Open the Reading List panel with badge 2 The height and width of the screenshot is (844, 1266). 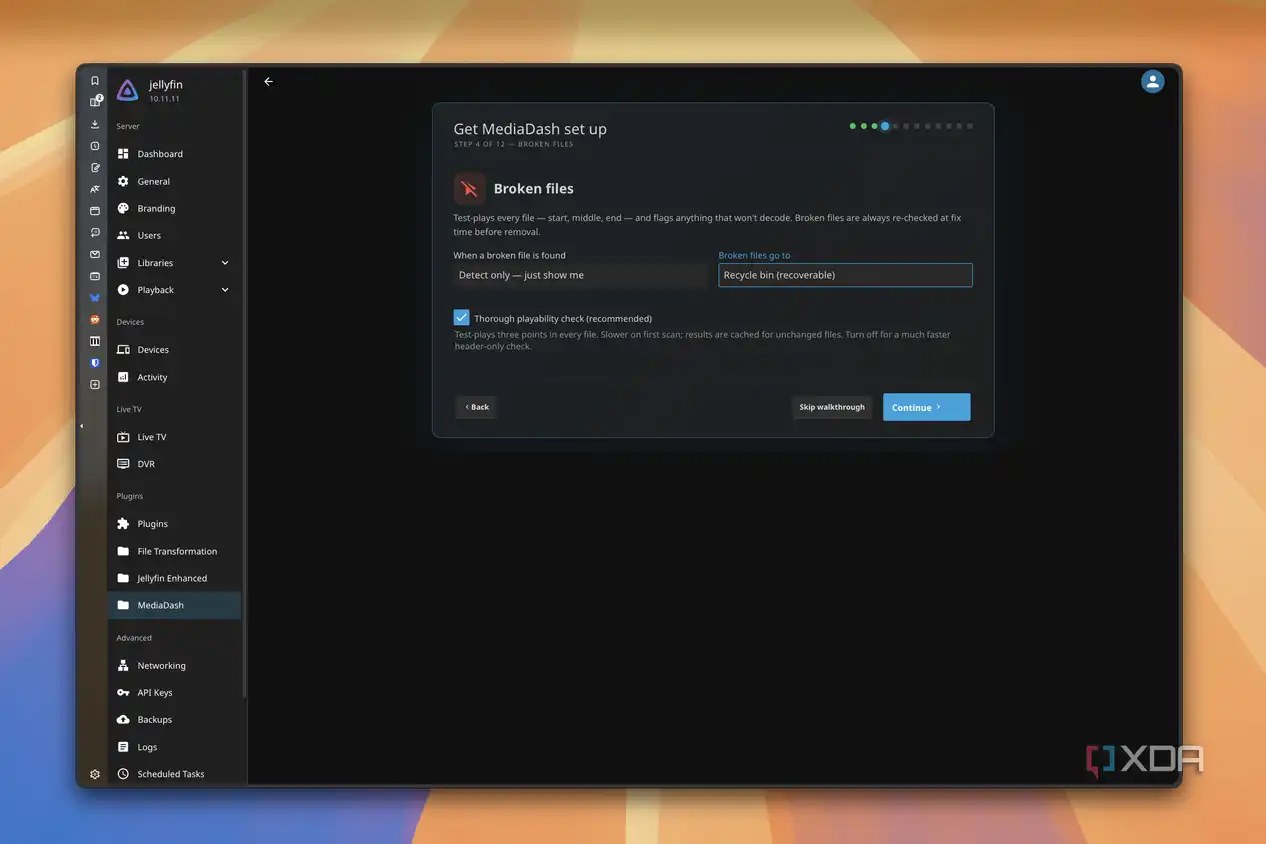[95, 102]
